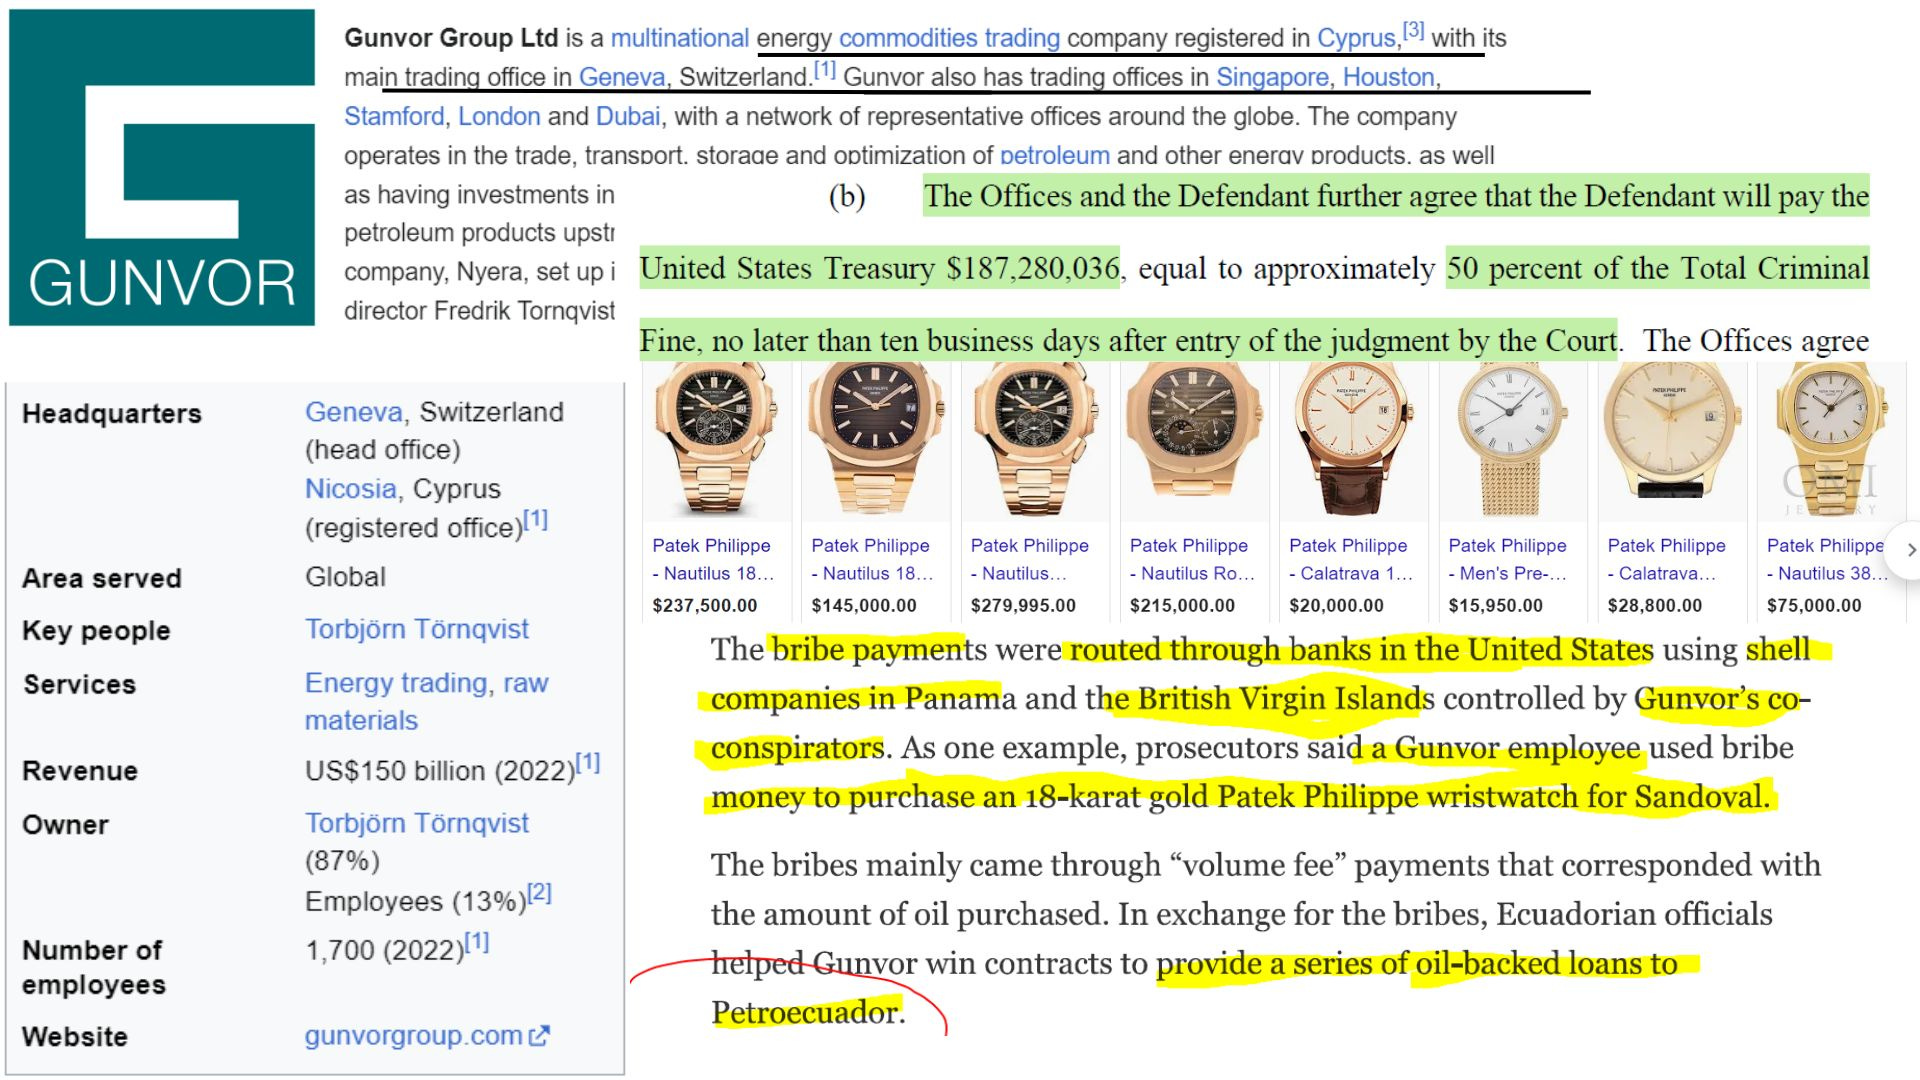Follow the 'Geneva' link in intro paragraph
Viewport: 1920px width, 1080px height.
(x=622, y=77)
